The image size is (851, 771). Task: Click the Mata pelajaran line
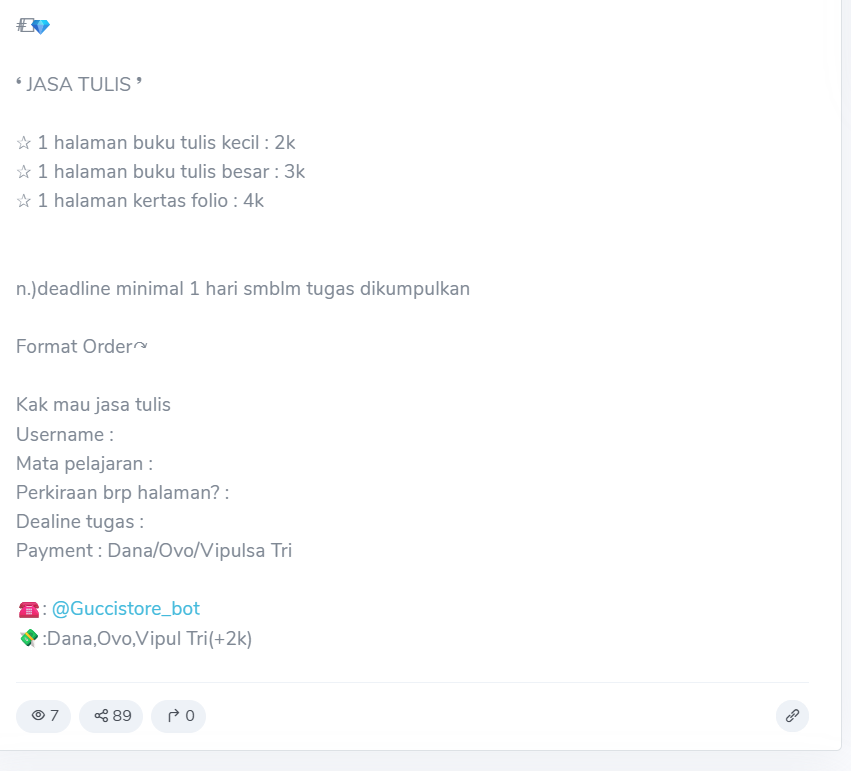(84, 464)
